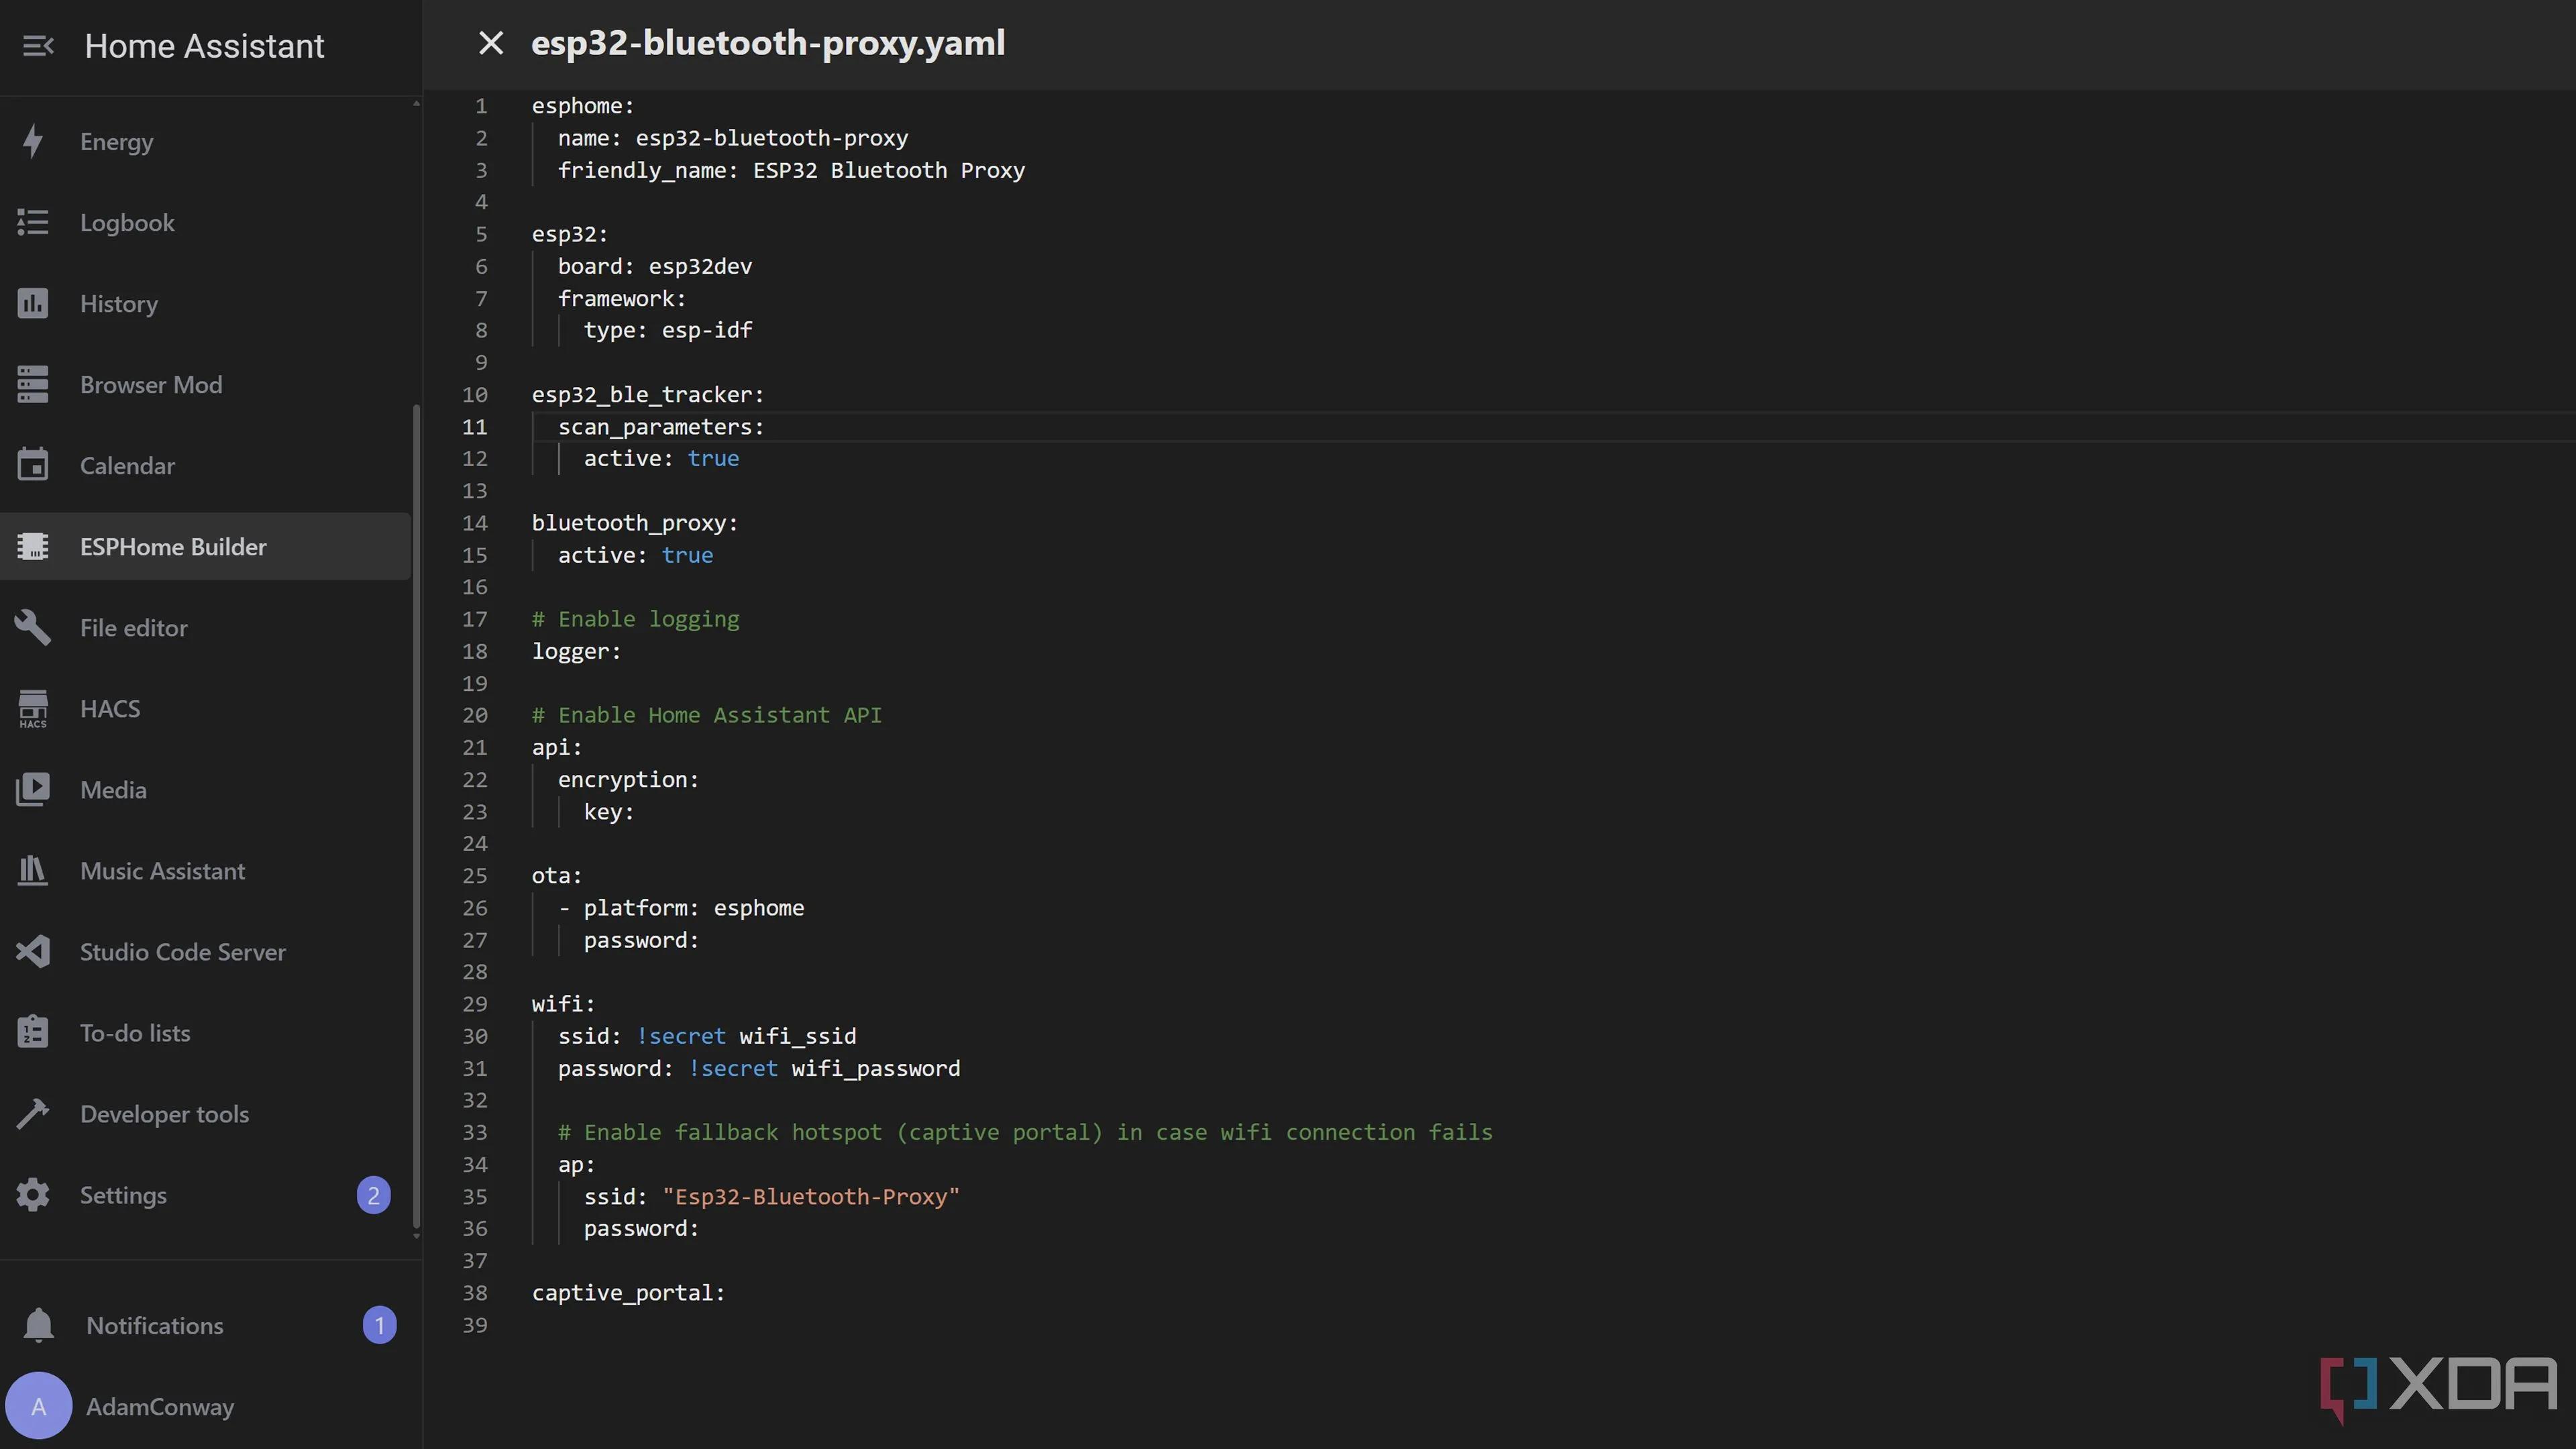Image resolution: width=2576 pixels, height=1449 pixels.
Task: Click the History chart icon
Action: 33,303
